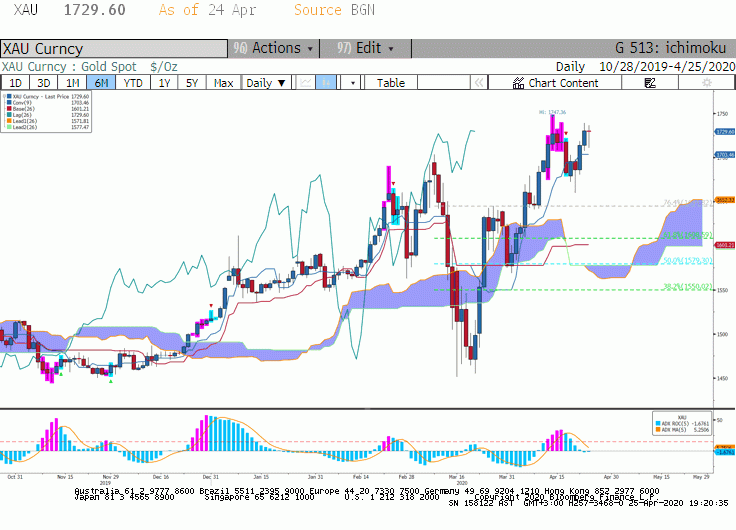Select the YTD time range
The height and width of the screenshot is (530, 736).
133,83
